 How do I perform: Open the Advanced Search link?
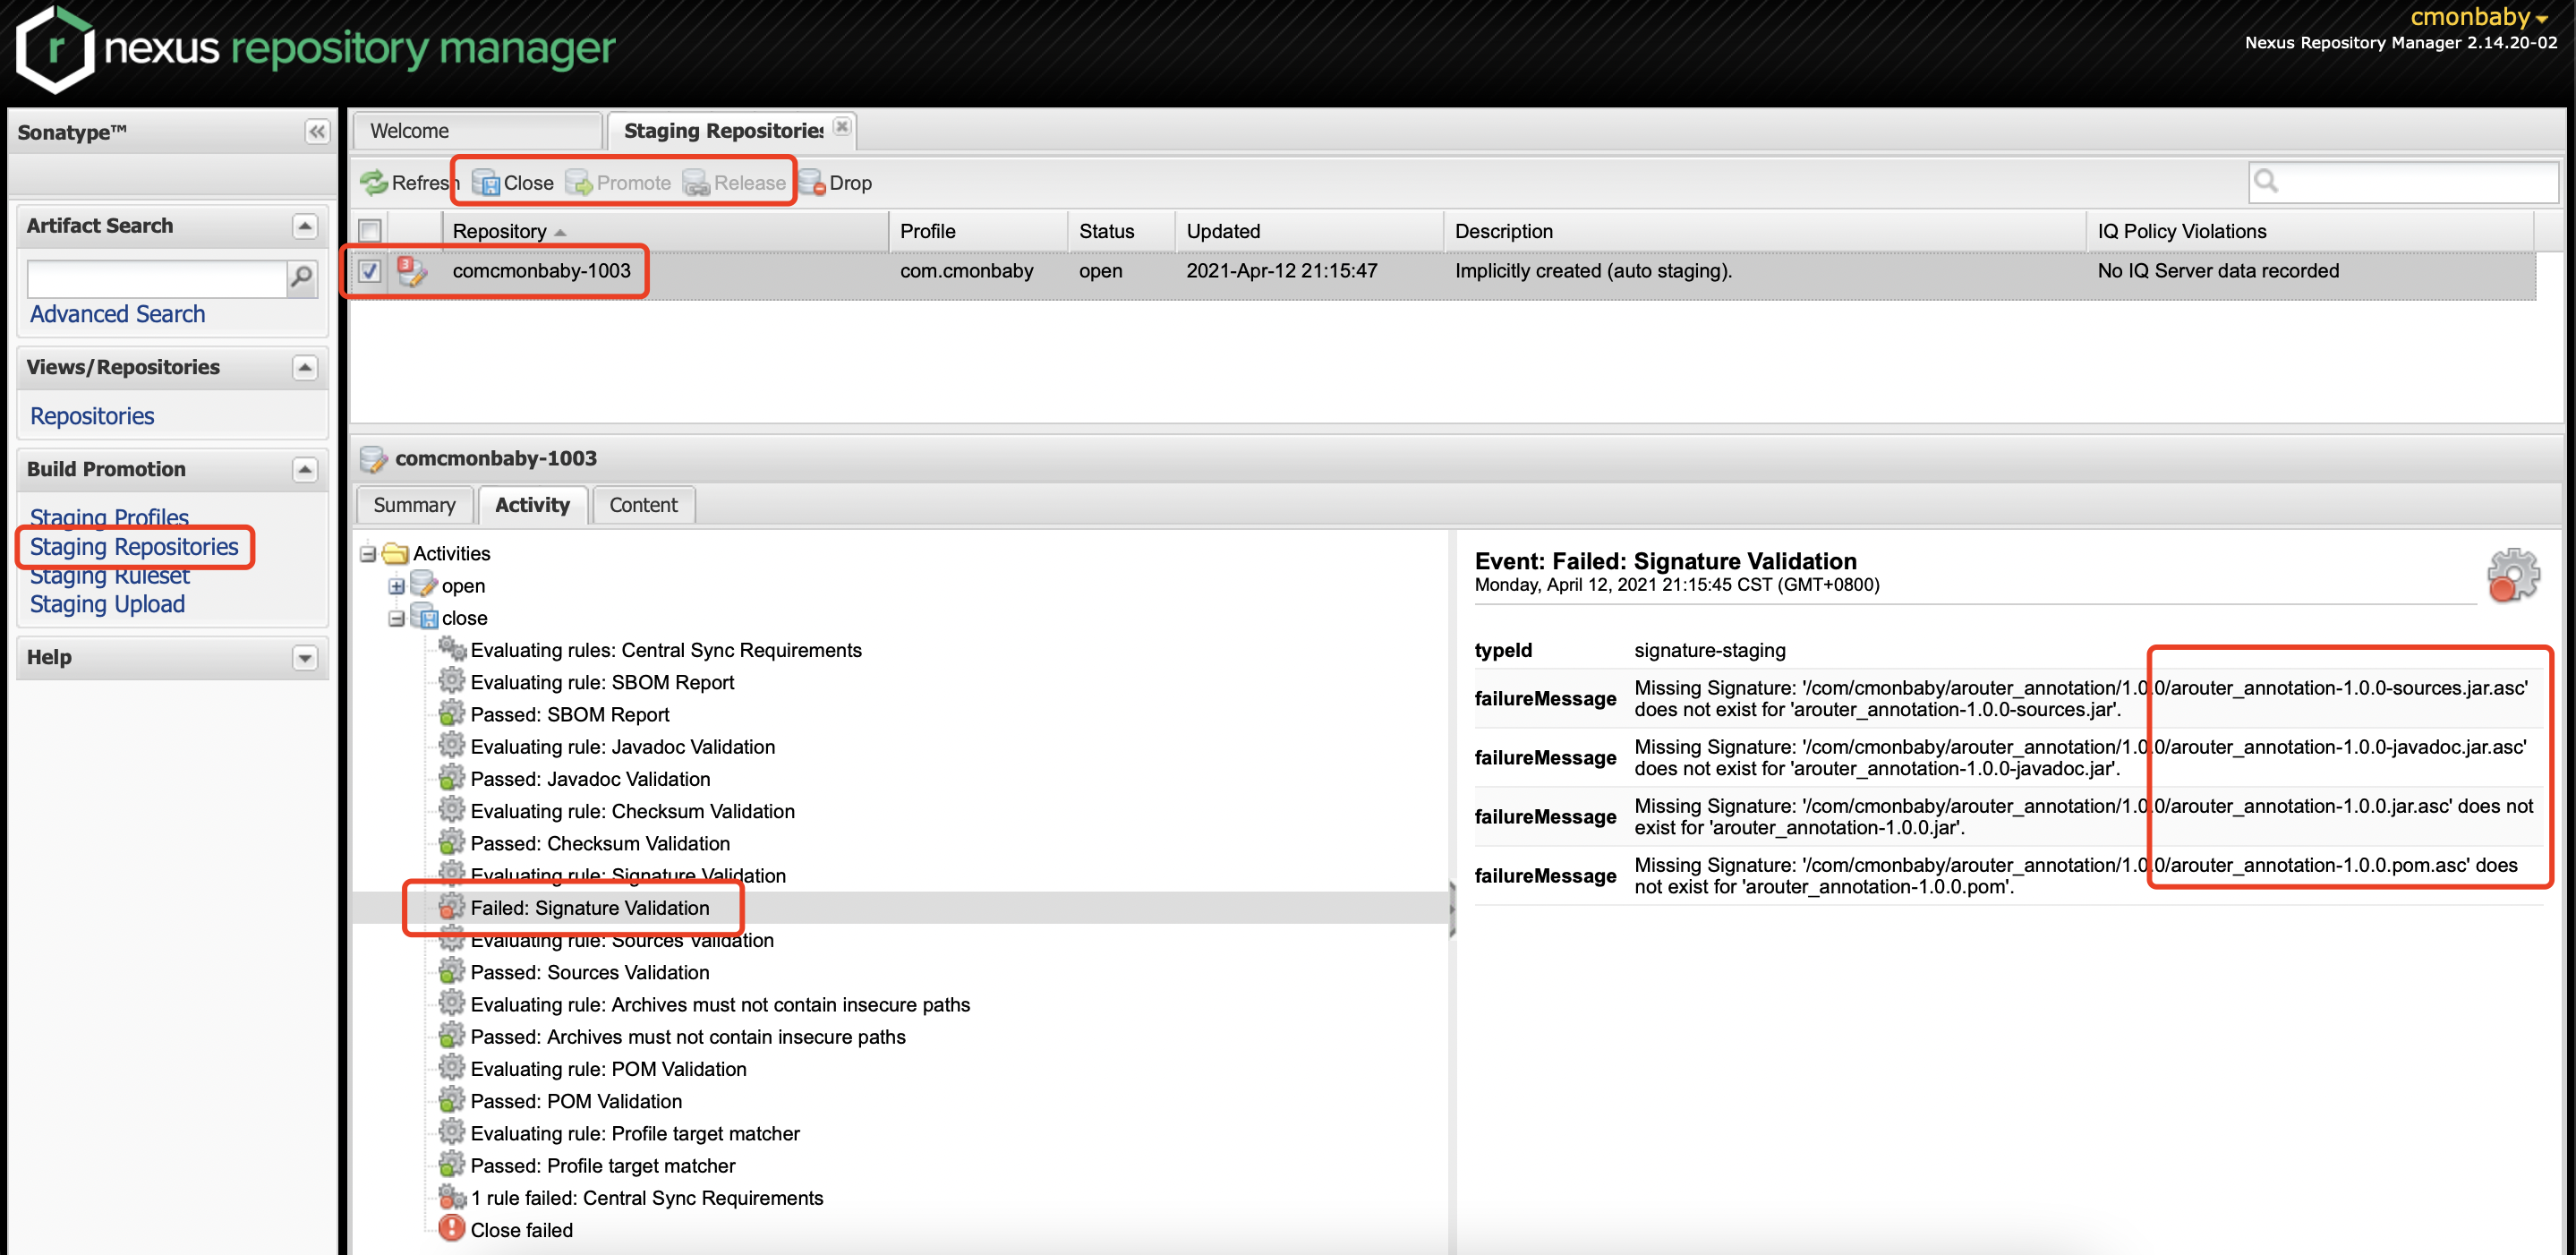point(117,314)
